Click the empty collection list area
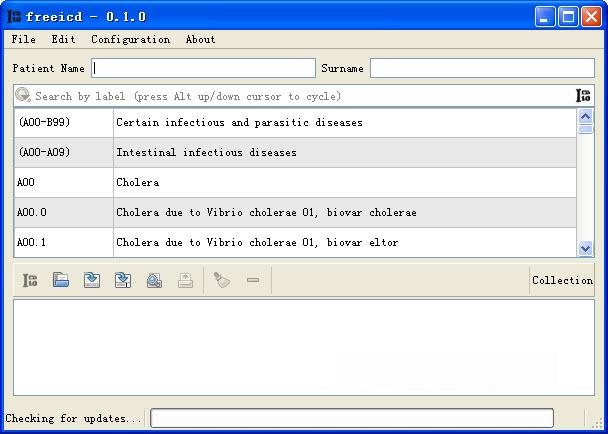The image size is (608, 434). click(x=304, y=348)
